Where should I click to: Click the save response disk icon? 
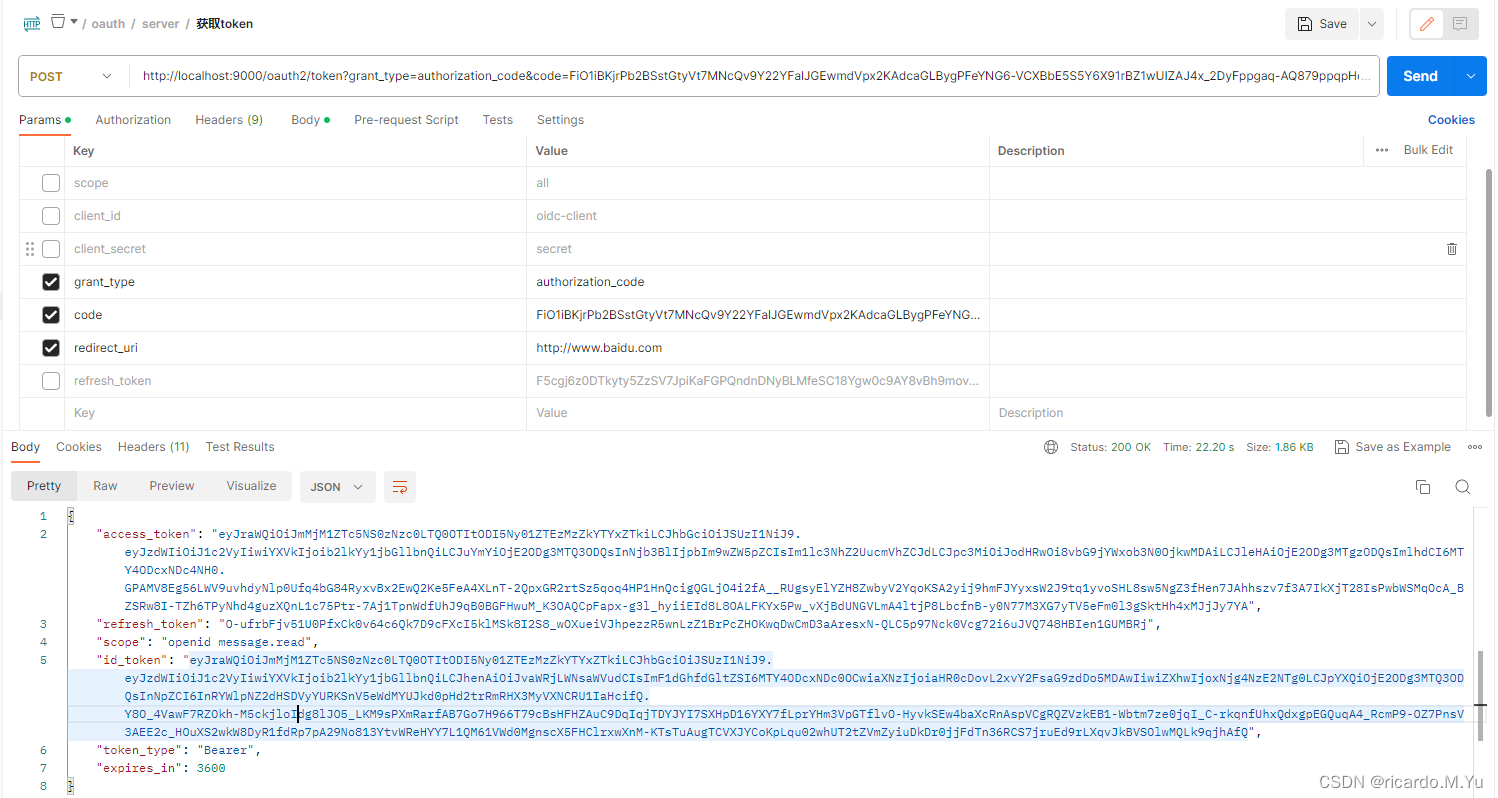pos(1342,447)
